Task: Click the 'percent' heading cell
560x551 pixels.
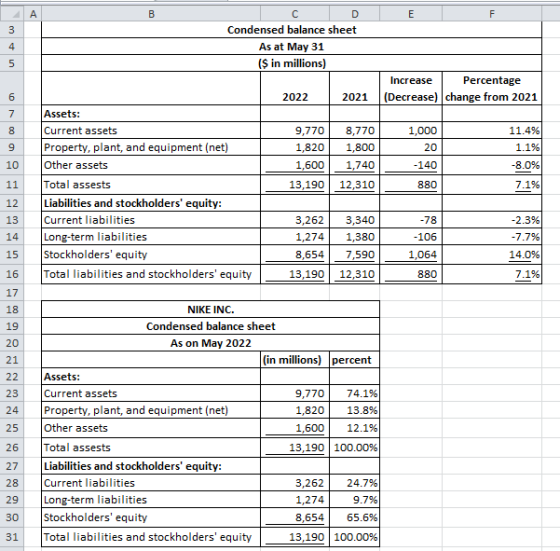Action: coord(354,360)
